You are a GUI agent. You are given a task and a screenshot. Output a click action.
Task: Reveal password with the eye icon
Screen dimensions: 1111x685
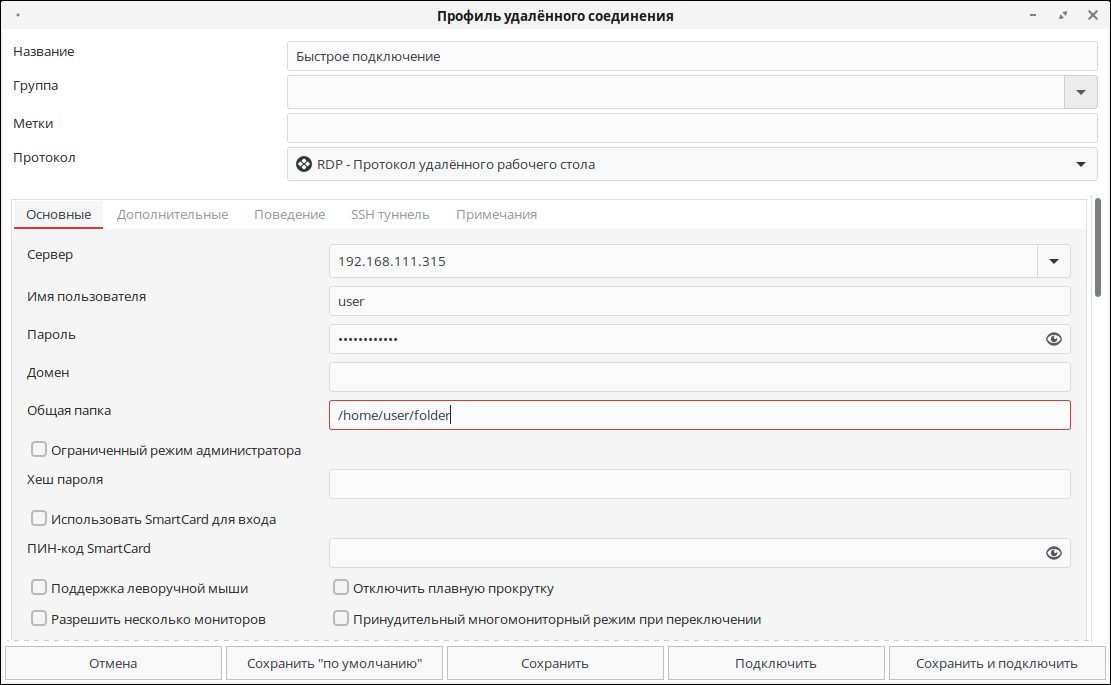pyautogui.click(x=1054, y=339)
